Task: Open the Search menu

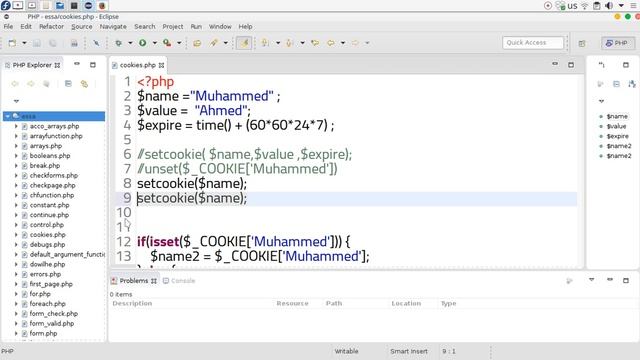Action: [145, 27]
